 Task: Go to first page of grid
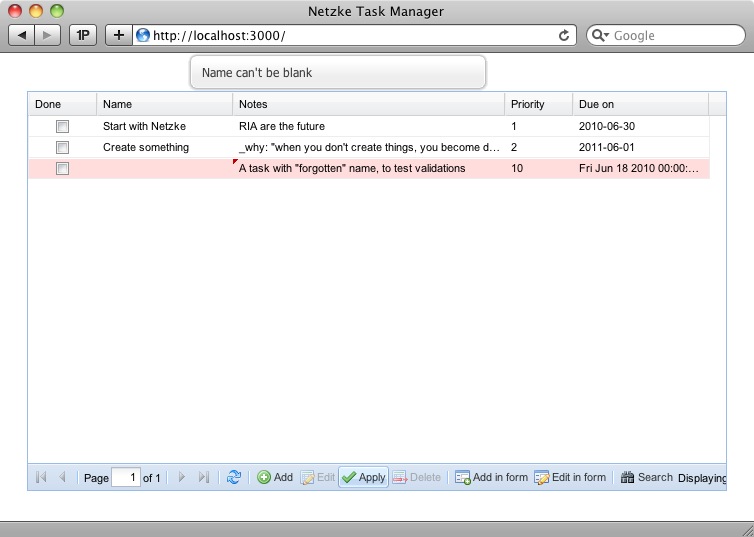(41, 477)
